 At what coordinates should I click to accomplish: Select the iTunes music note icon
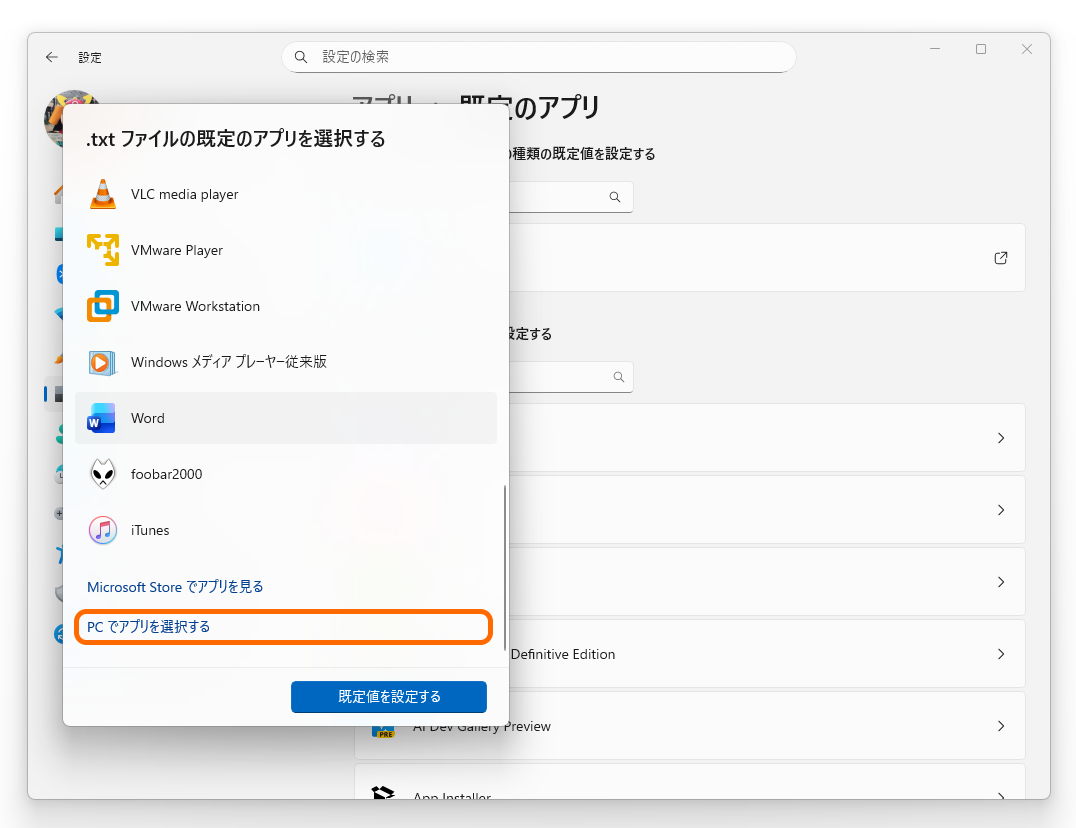[103, 529]
